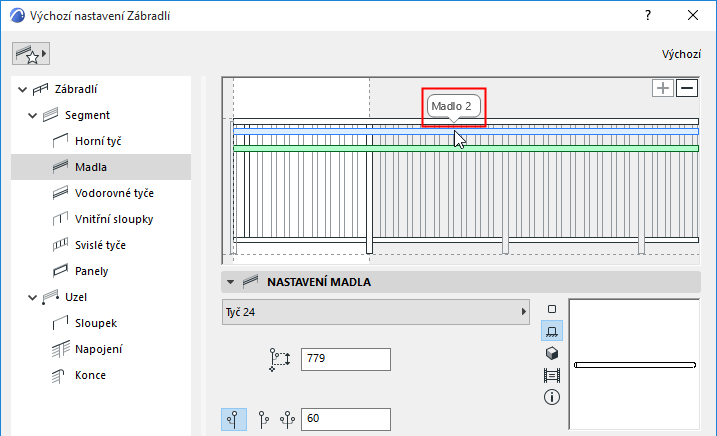The width and height of the screenshot is (717, 436).
Task: Close the Zábradlí settings dialog
Action: click(x=693, y=16)
